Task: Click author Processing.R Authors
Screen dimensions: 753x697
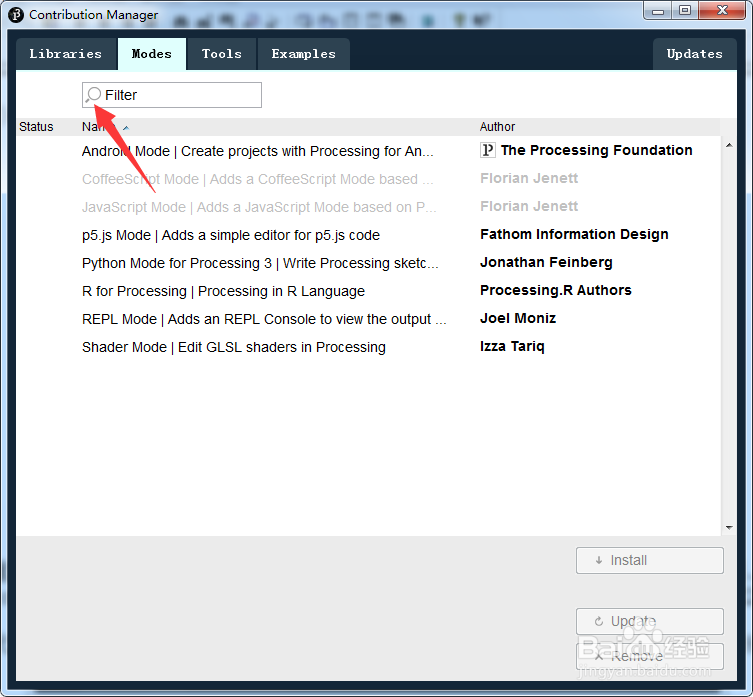Action: (556, 290)
